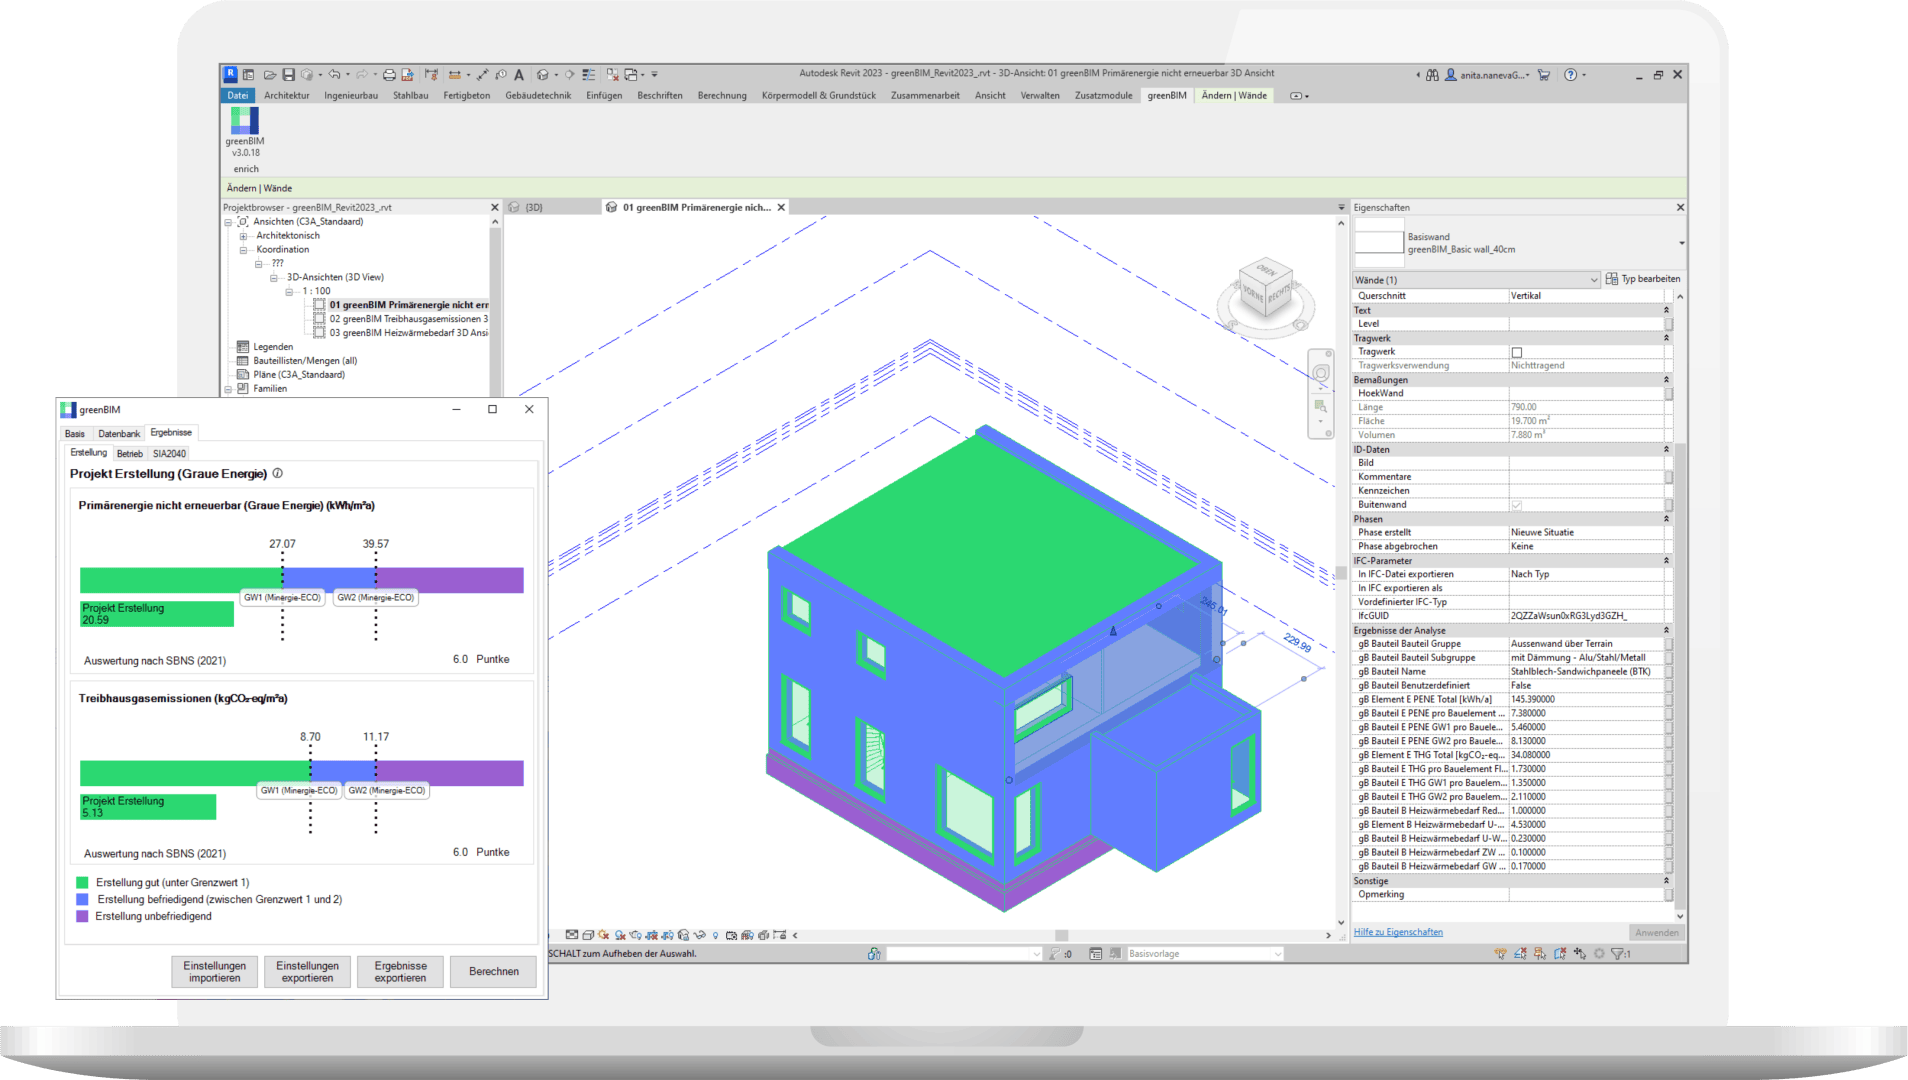The height and width of the screenshot is (1080, 1908).
Task: Switch to the Betrieb sub-tab
Action: click(130, 454)
